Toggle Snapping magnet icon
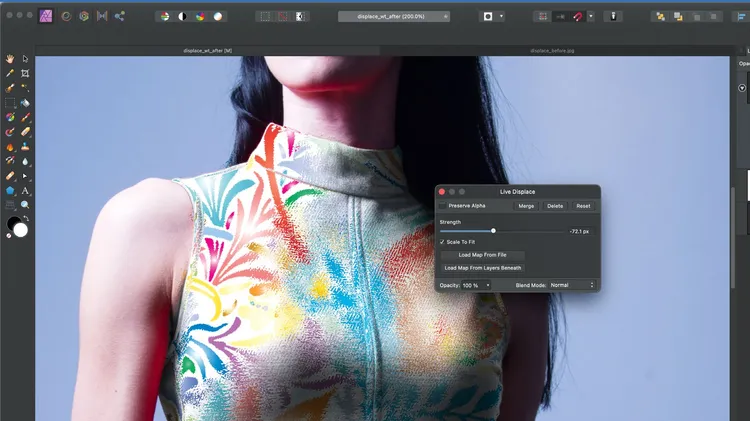The height and width of the screenshot is (421, 750). 578,16
